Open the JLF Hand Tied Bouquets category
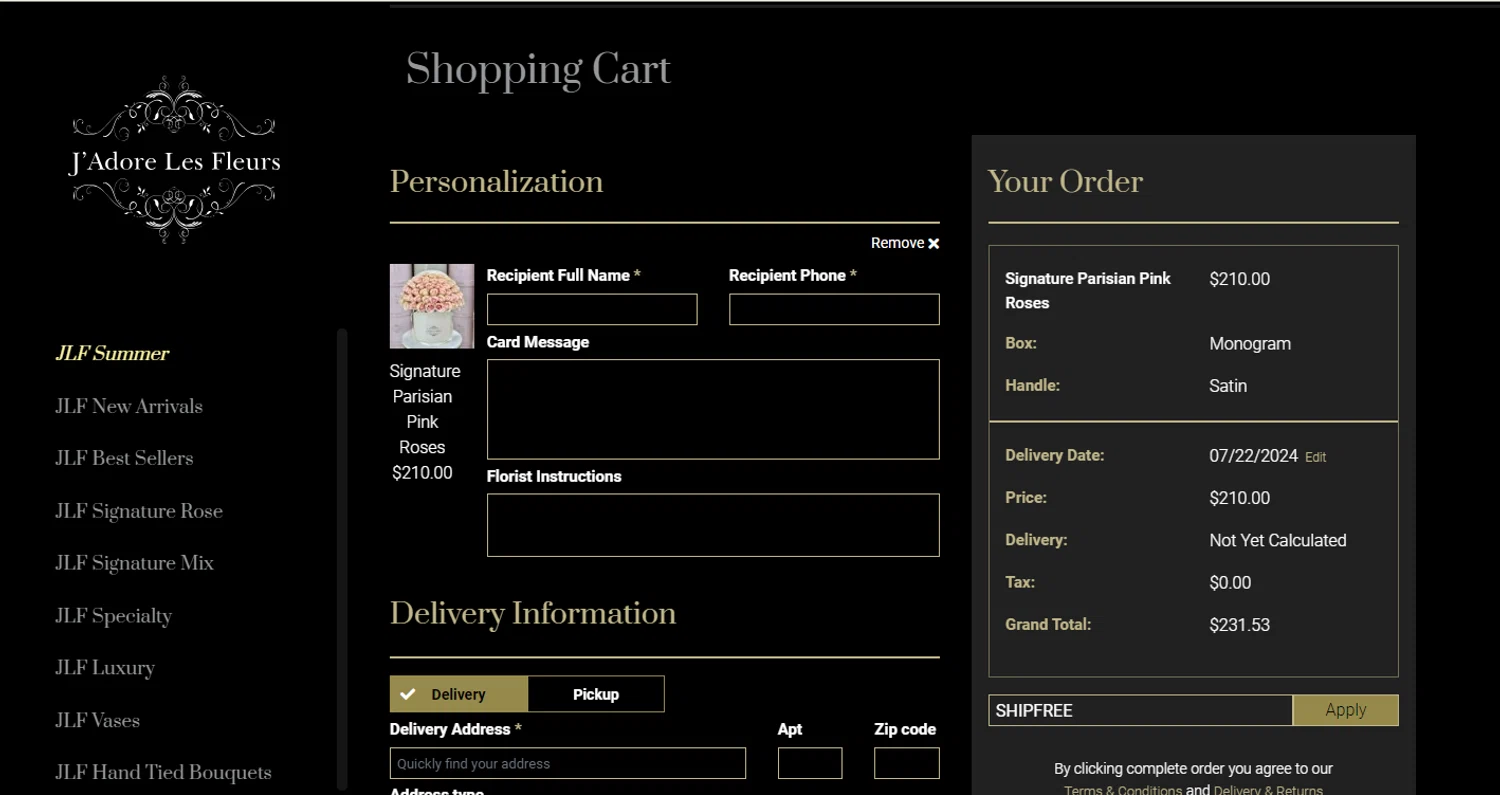Image resolution: width=1500 pixels, height=795 pixels. (163, 772)
